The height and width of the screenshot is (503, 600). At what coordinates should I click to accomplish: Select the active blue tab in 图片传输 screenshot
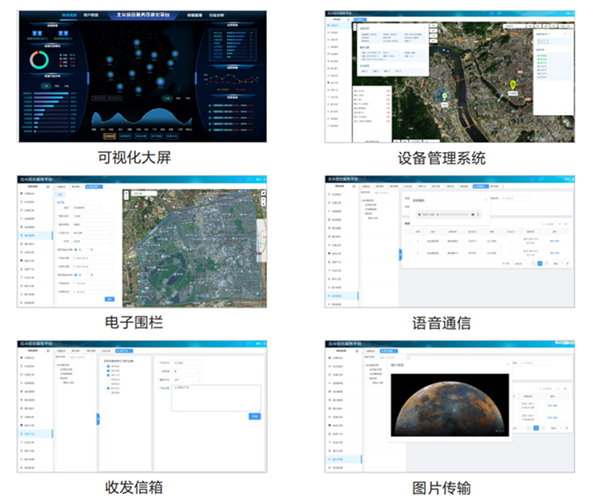click(388, 351)
